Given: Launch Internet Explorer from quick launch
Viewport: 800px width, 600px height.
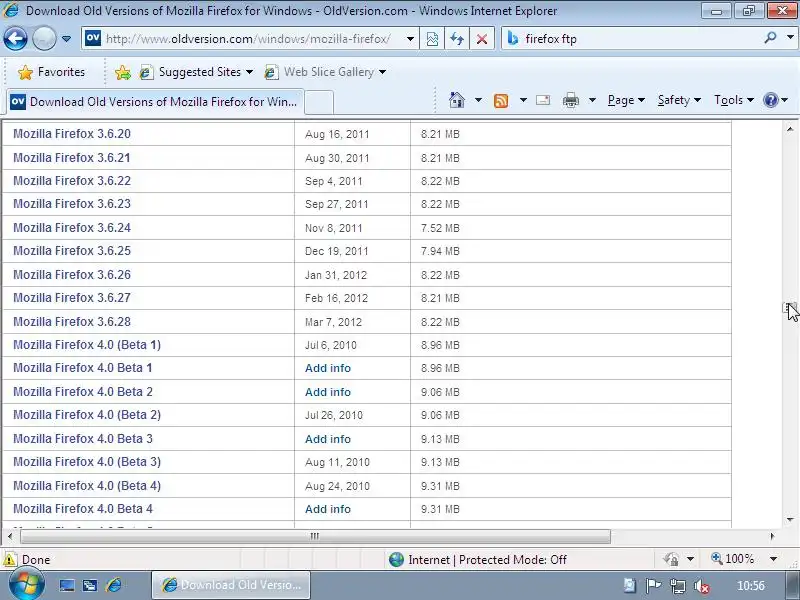Looking at the screenshot, I should pos(114,585).
